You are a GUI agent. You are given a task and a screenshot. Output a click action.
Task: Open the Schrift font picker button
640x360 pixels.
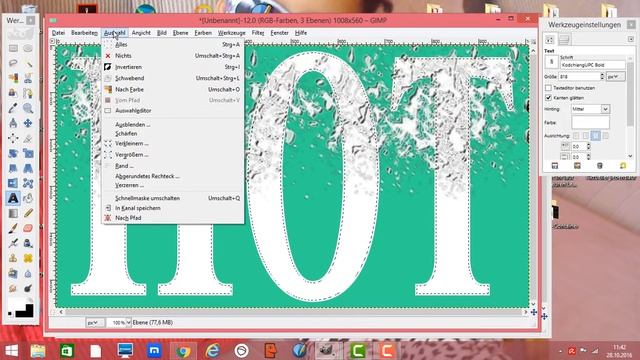551,62
